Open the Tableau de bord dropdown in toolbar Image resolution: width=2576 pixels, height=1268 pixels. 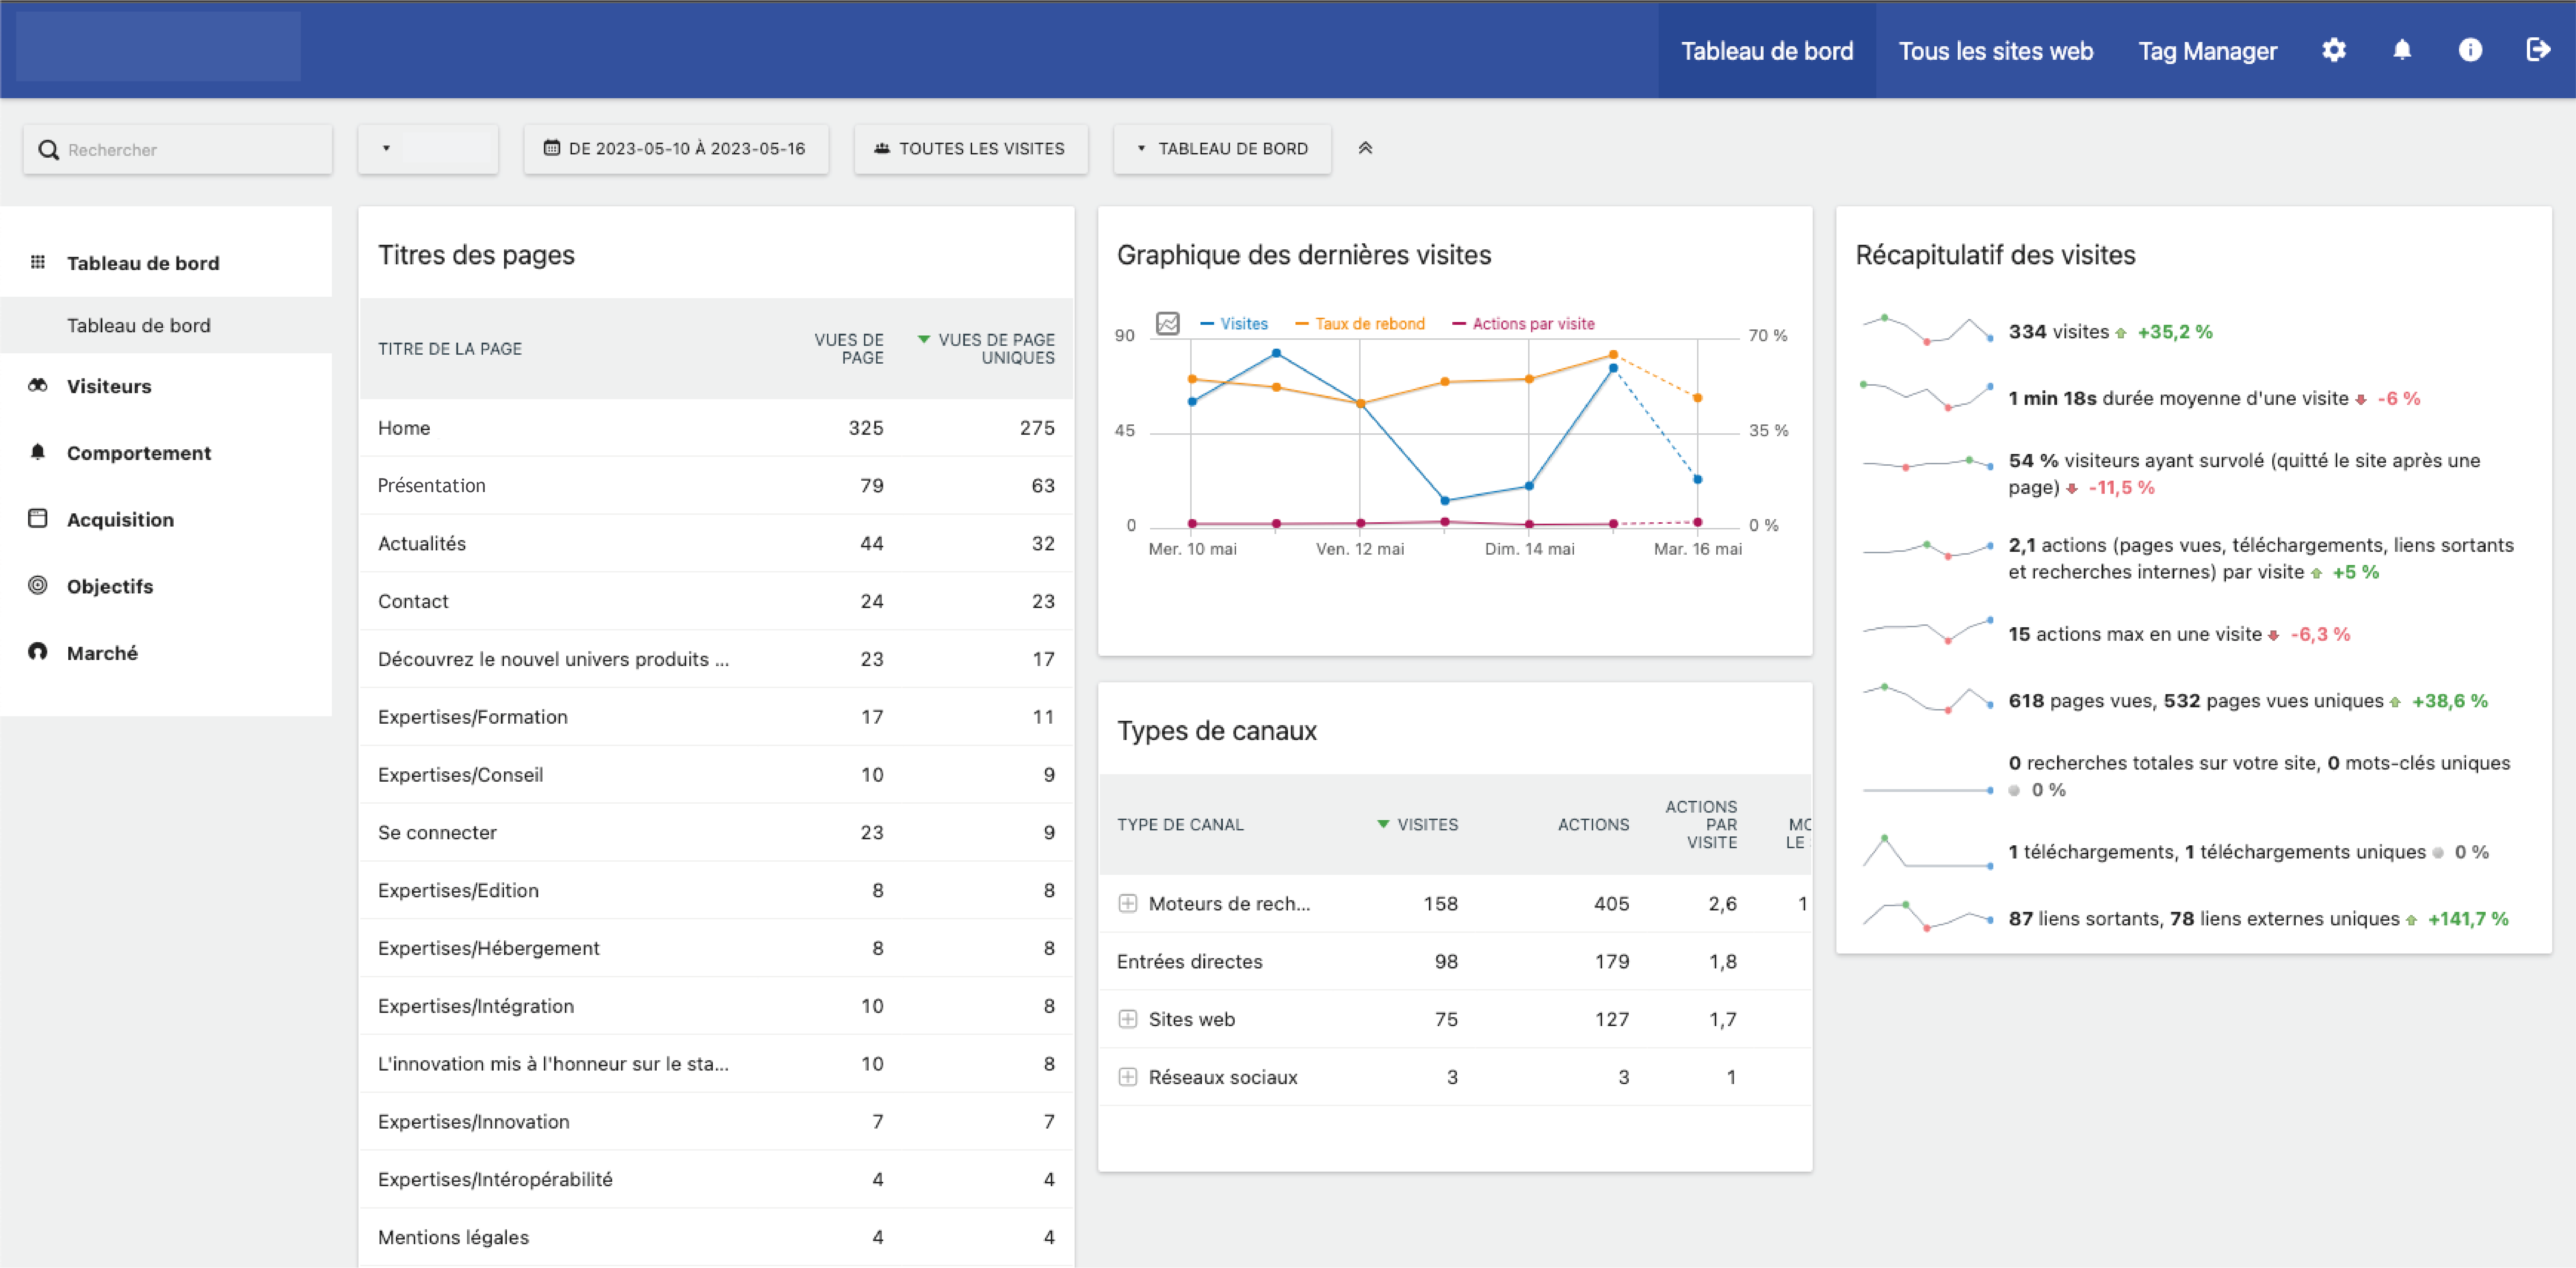[1222, 149]
